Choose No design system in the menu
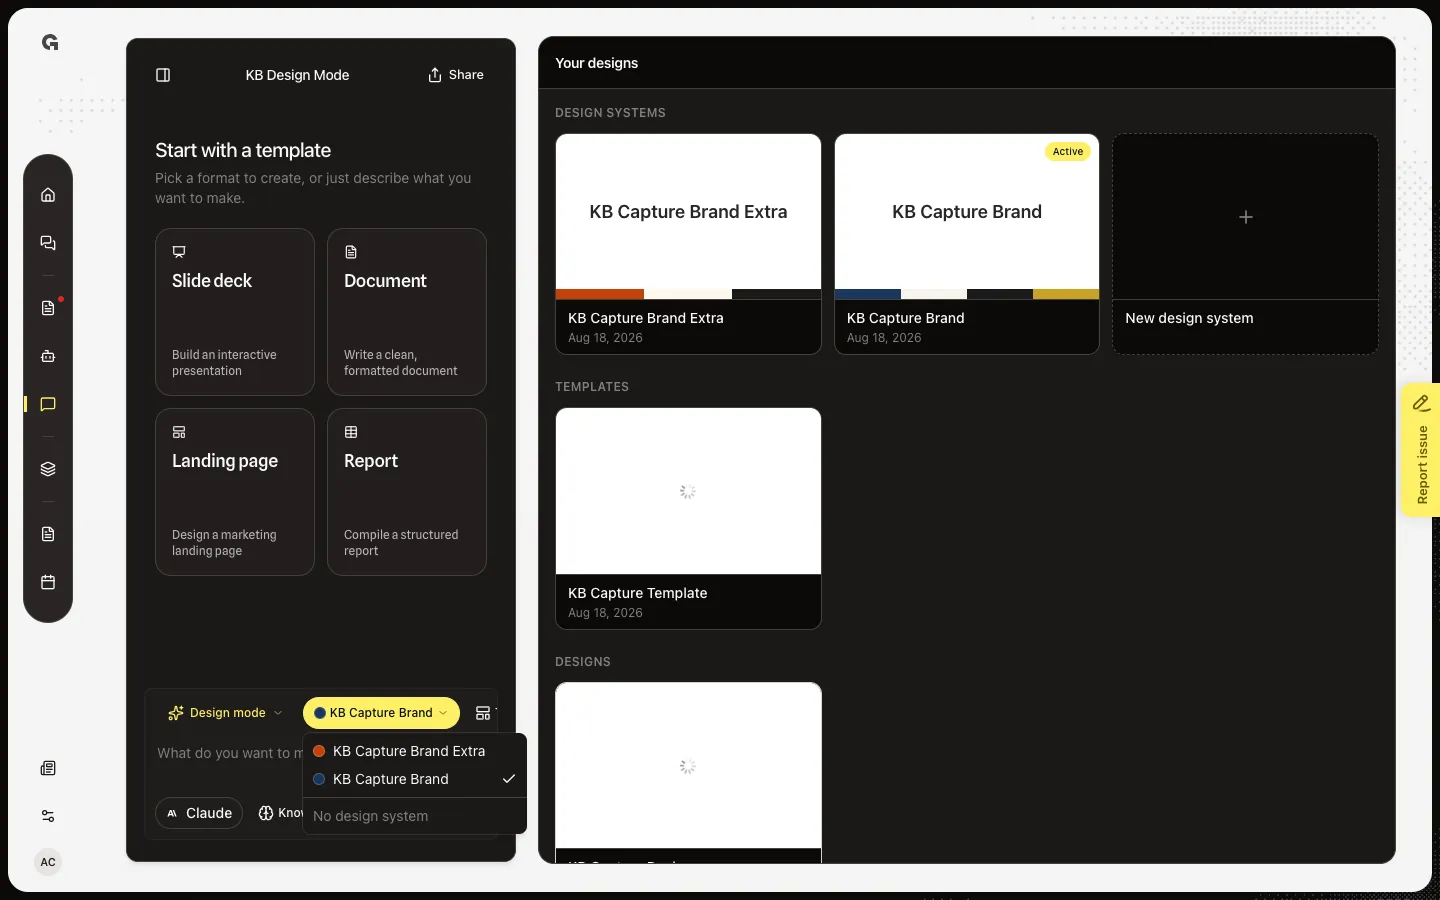The width and height of the screenshot is (1440, 900). click(414, 816)
